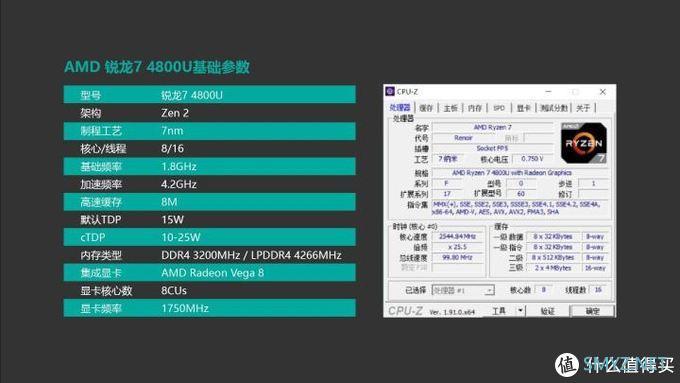This screenshot has height=383, width=680.
Task: Click the code name field showing Renoir
Action: point(463,138)
